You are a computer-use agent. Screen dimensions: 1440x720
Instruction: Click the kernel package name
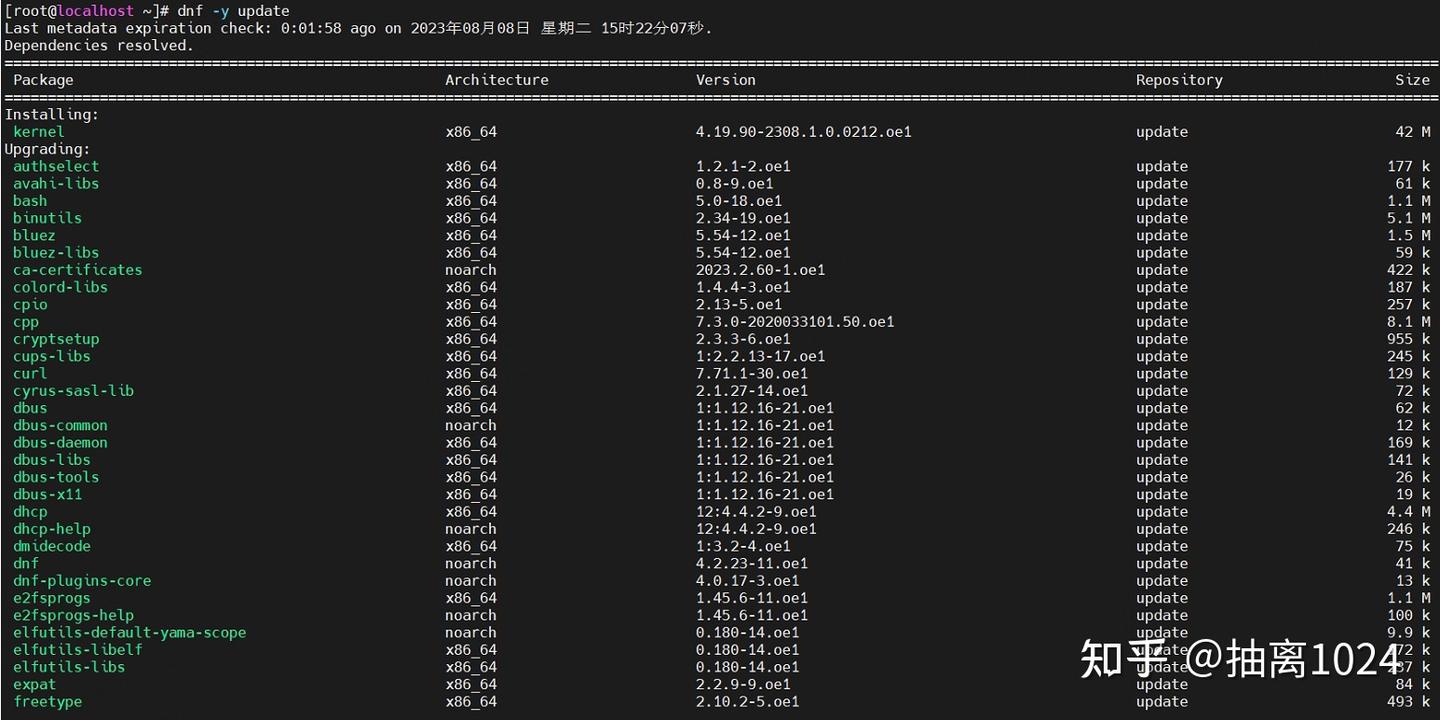[38, 132]
